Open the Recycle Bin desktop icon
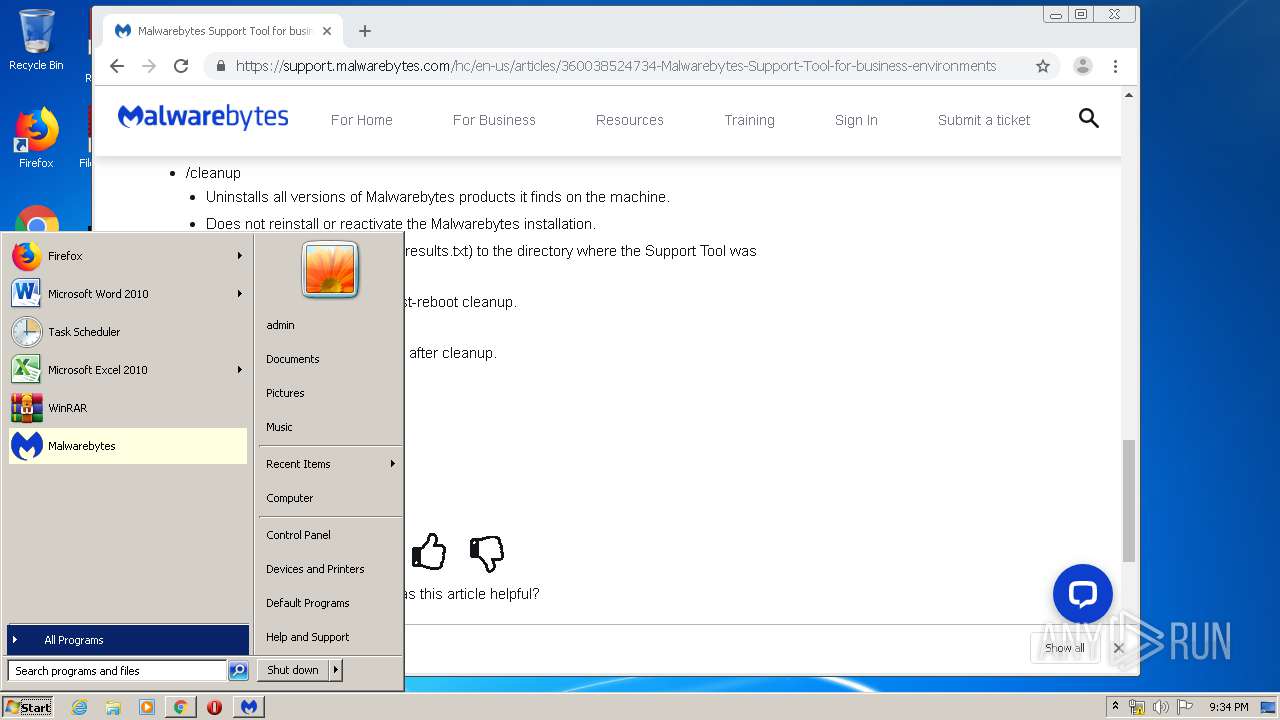Image resolution: width=1280 pixels, height=720 pixels. (x=36, y=40)
